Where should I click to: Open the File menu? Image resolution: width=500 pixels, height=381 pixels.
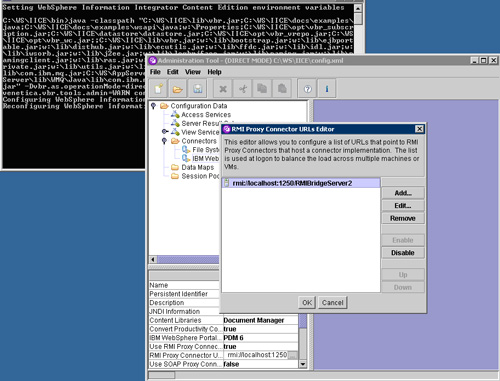(155, 72)
